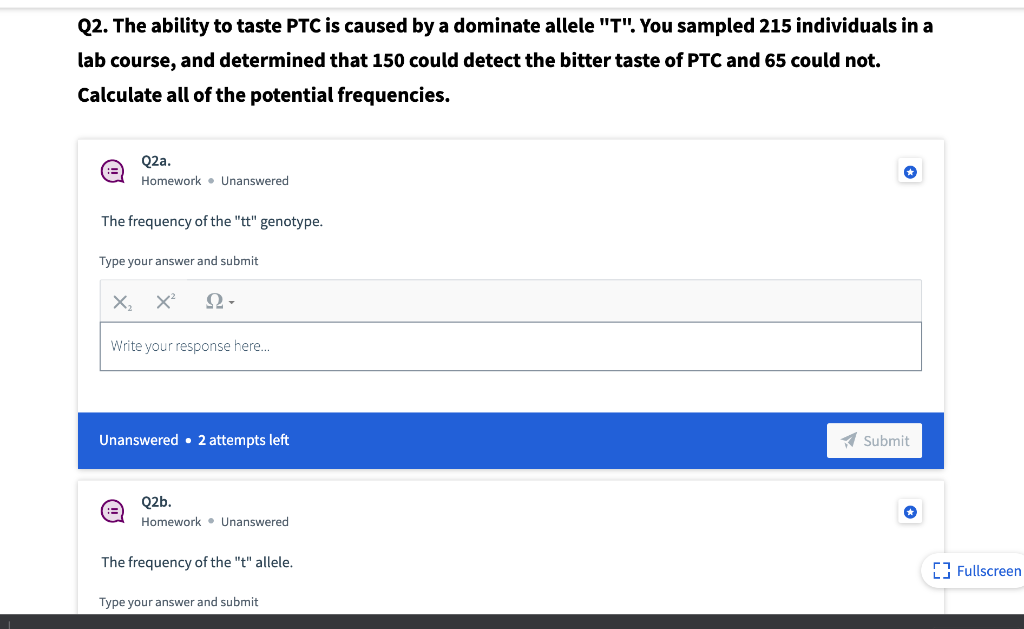
Task: Click the star badge icon for Q2b
Action: coord(910,511)
